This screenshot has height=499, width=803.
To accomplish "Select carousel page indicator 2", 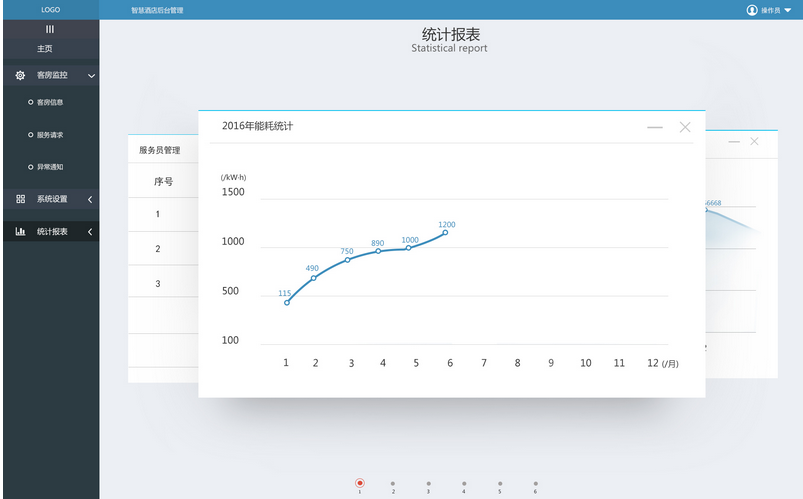I will click(x=393, y=483).
